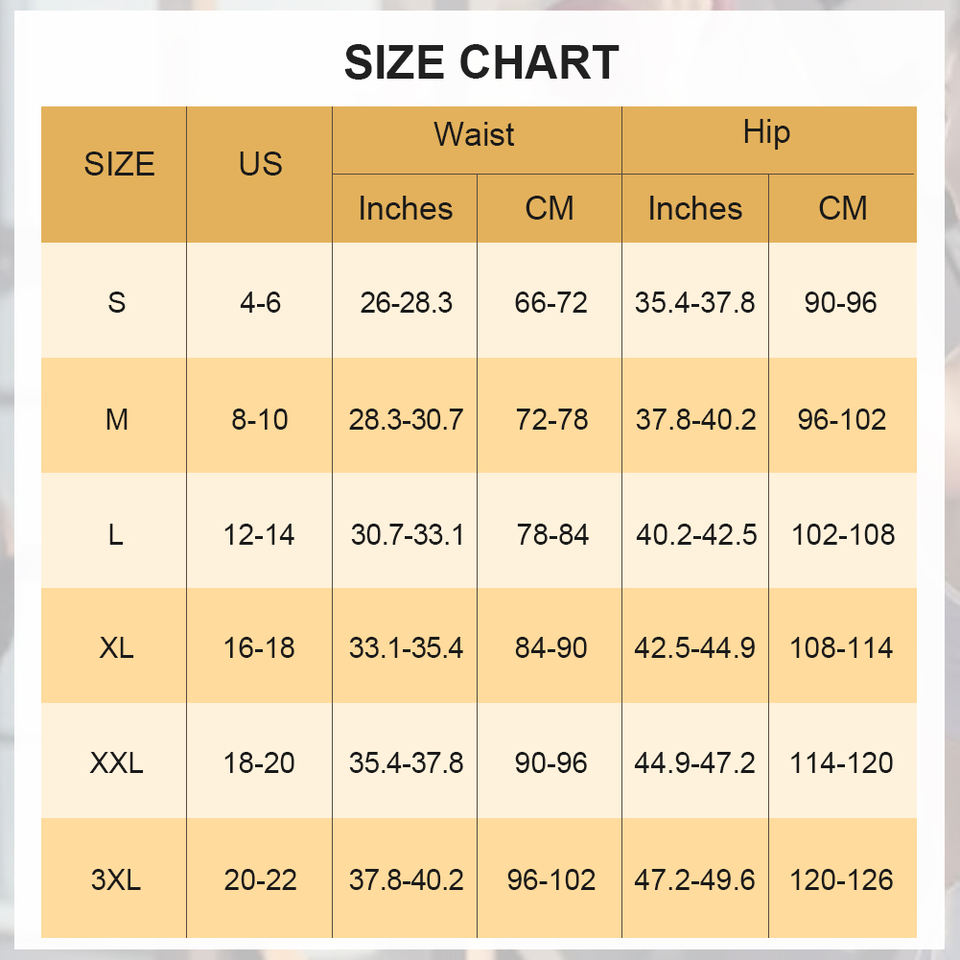The height and width of the screenshot is (960, 960).
Task: Select hip CM 108-114 for size XL
Action: (842, 648)
